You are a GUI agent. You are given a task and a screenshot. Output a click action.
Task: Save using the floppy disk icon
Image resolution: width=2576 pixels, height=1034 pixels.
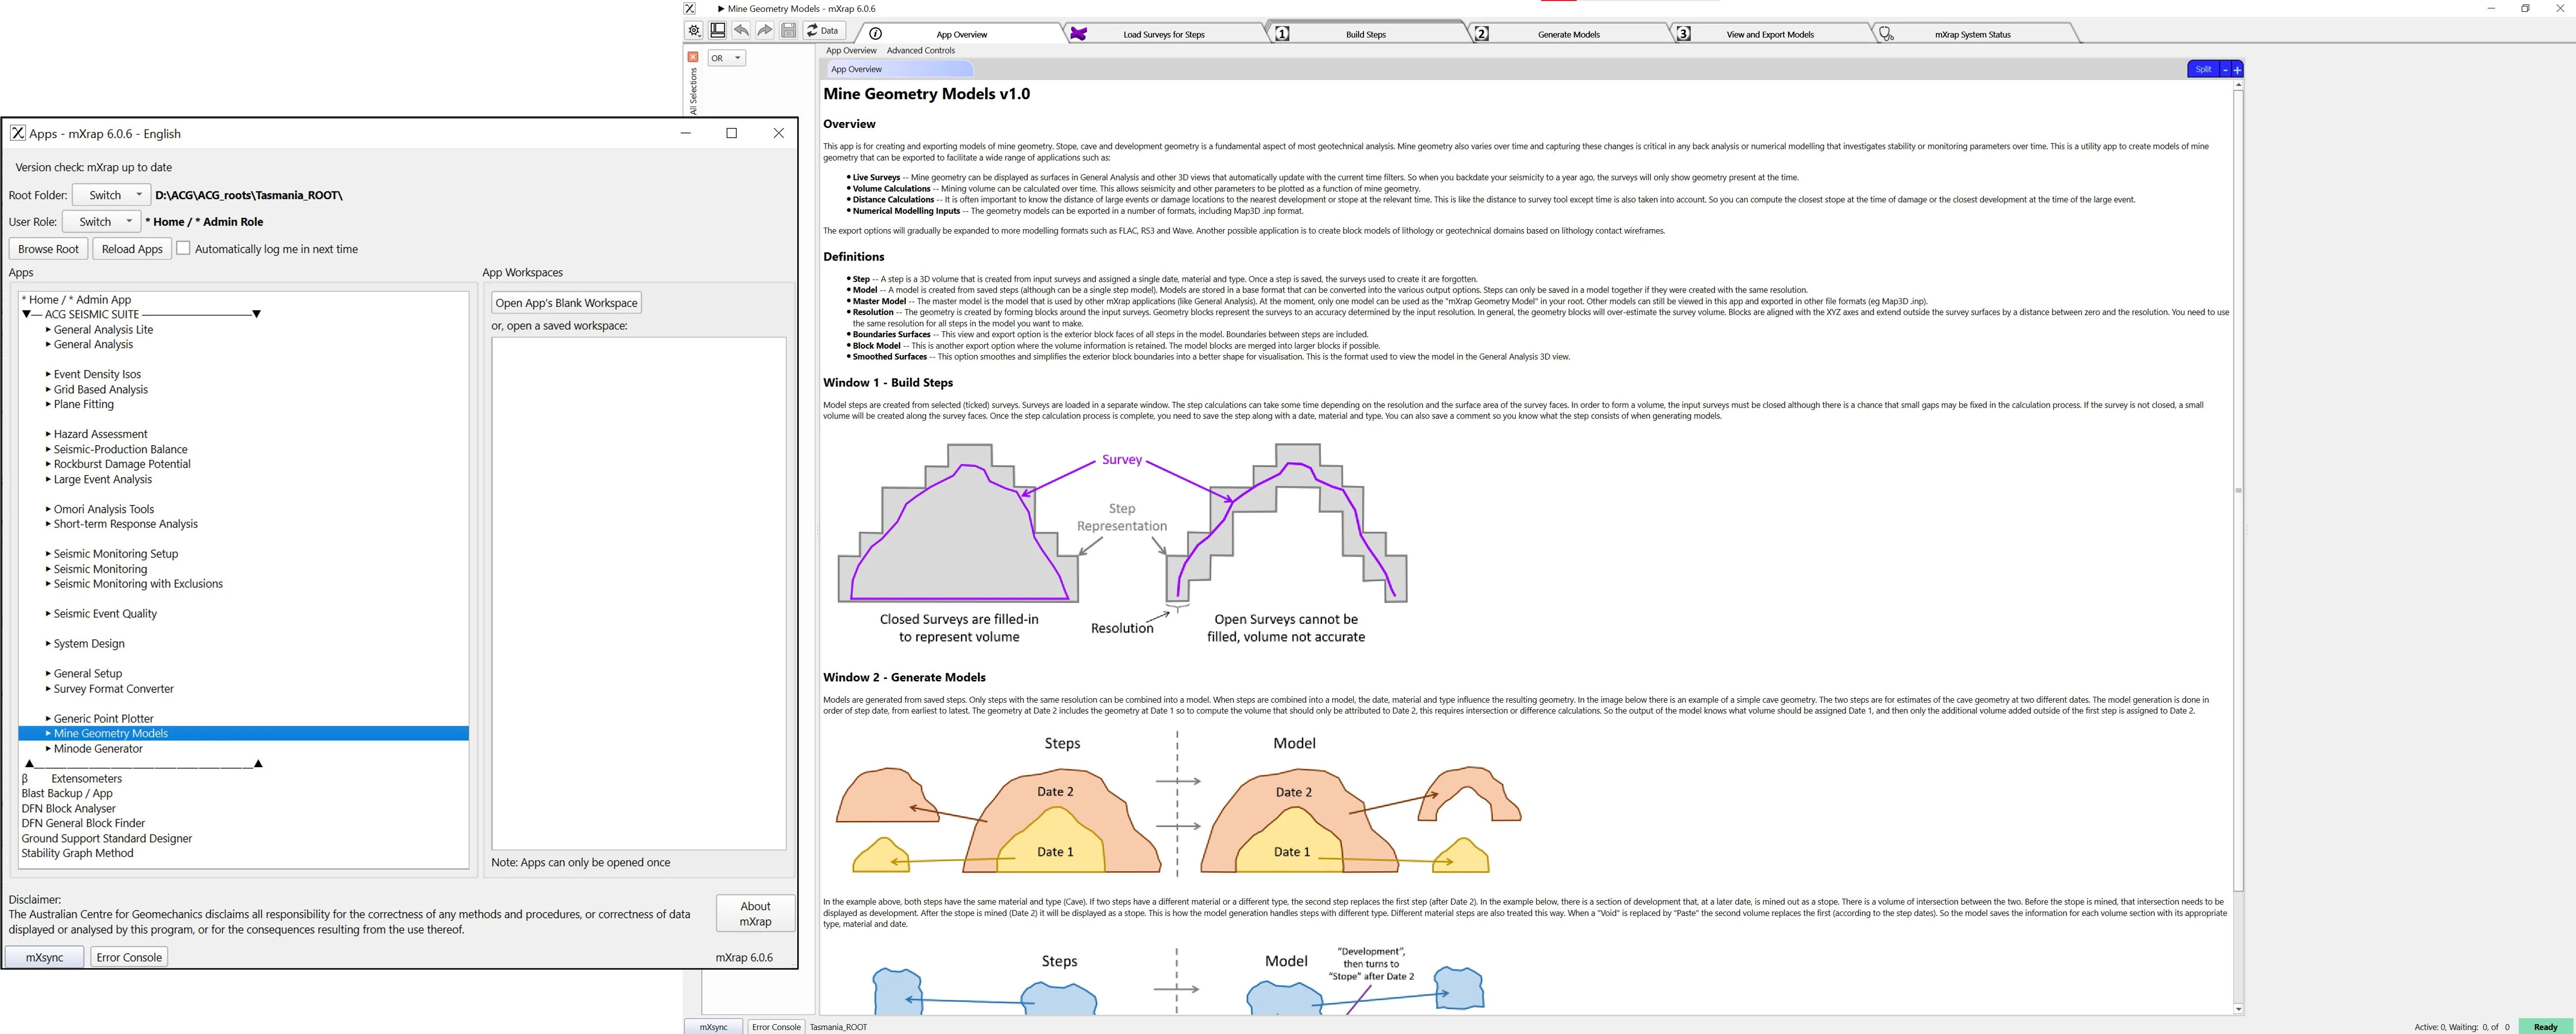coord(789,30)
